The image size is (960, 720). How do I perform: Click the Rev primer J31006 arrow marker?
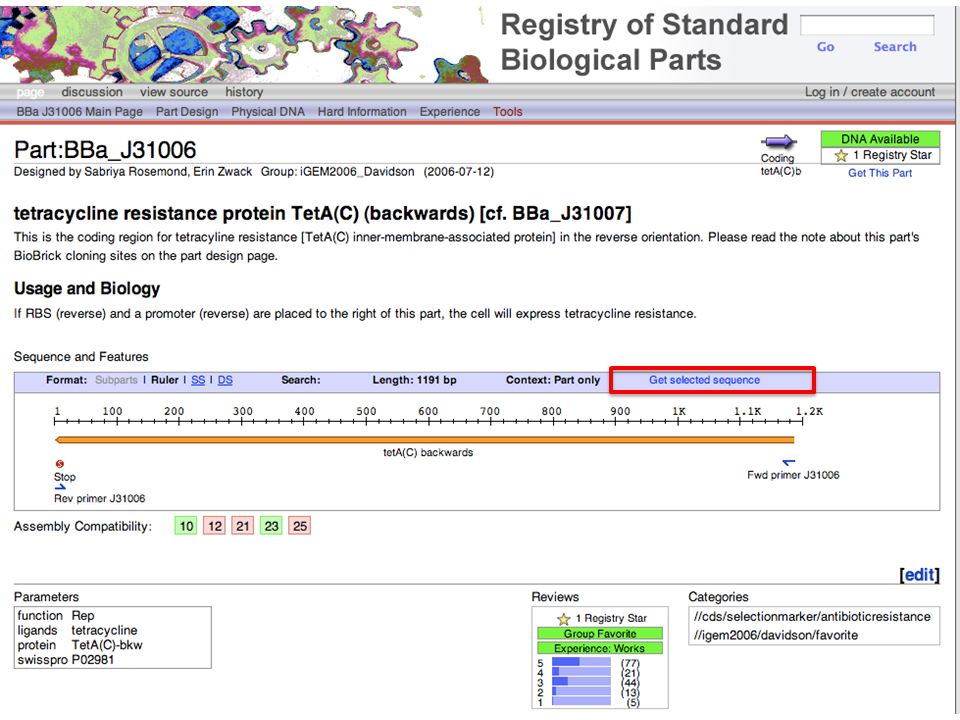[60, 487]
